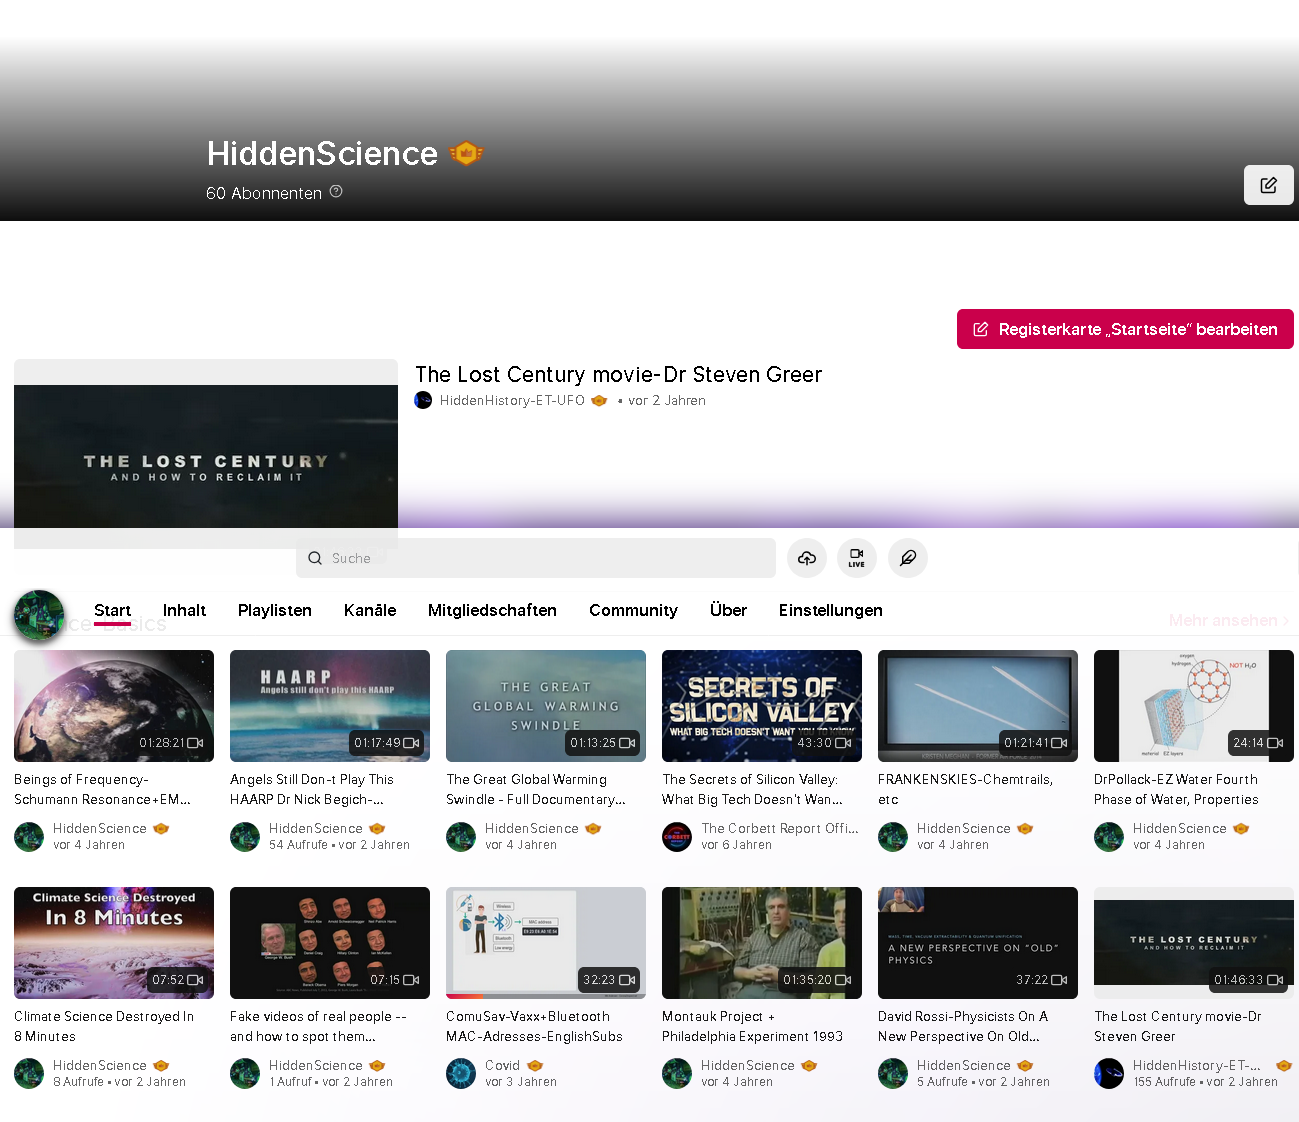
Task: Open the Covid channel name link
Action: 502,1065
